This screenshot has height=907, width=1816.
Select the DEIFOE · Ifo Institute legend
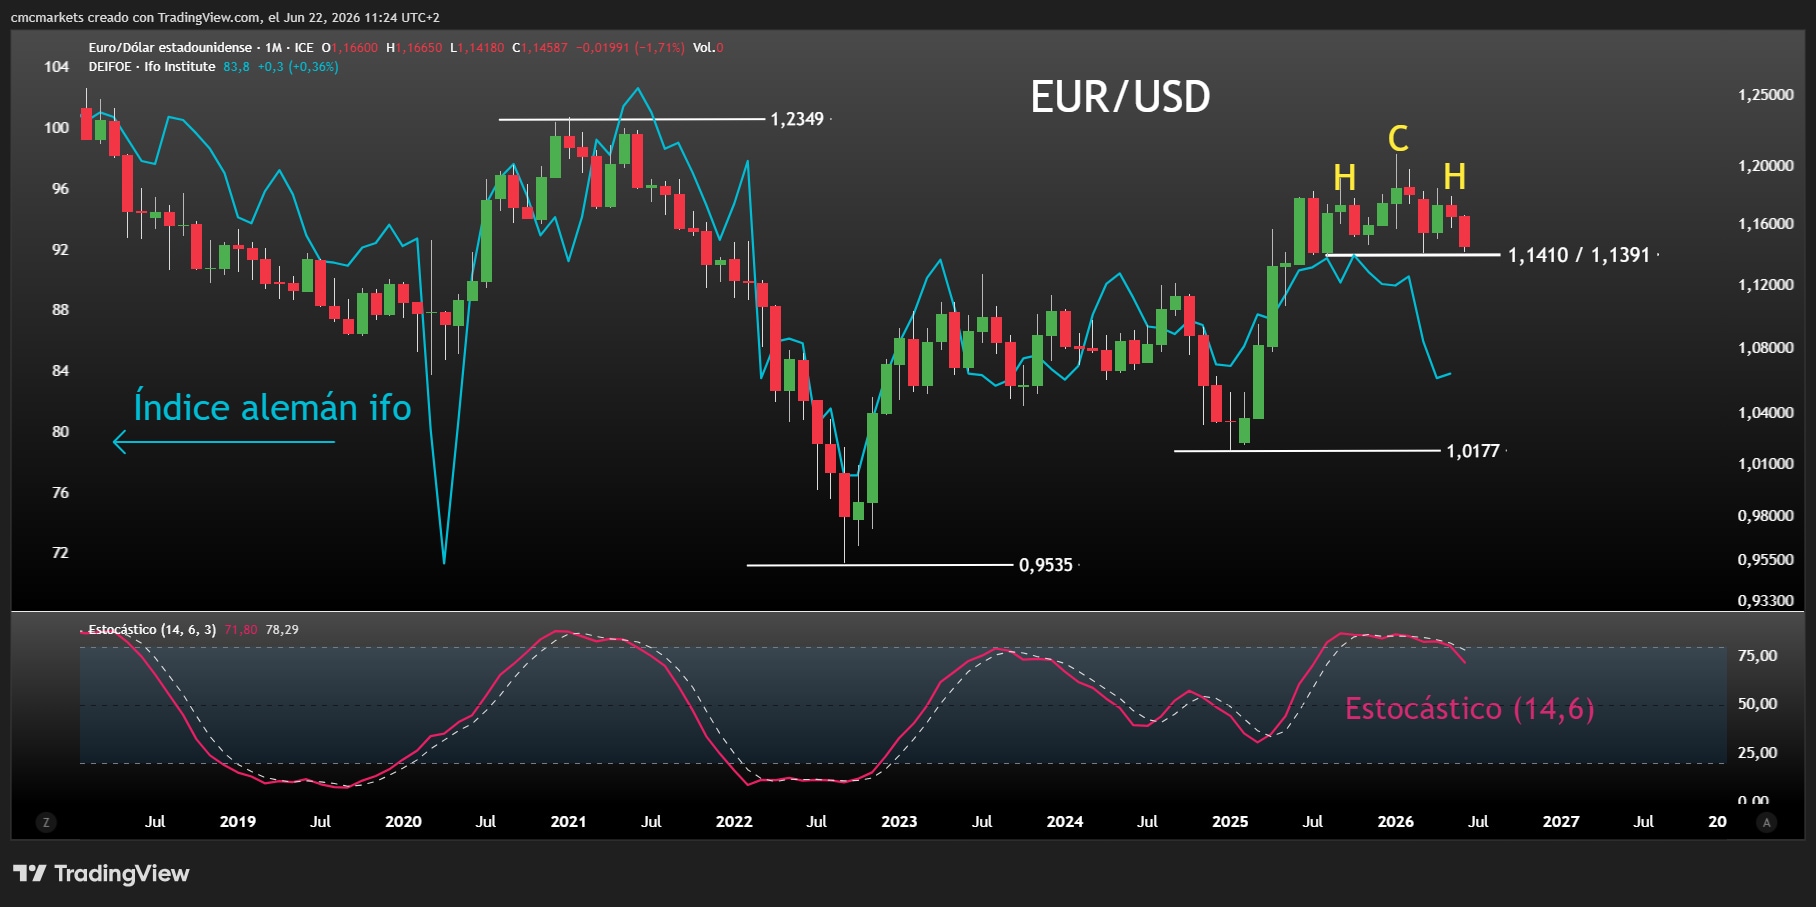click(x=152, y=66)
